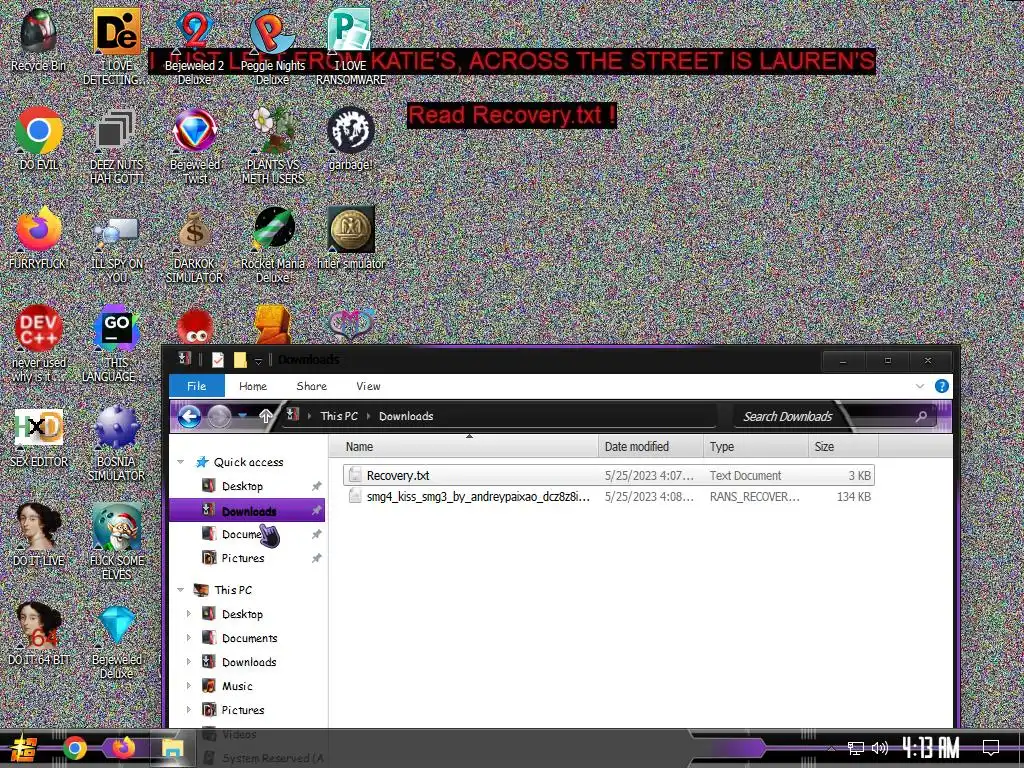Expand Desktop under This PC
1024x768 pixels.
(189, 614)
